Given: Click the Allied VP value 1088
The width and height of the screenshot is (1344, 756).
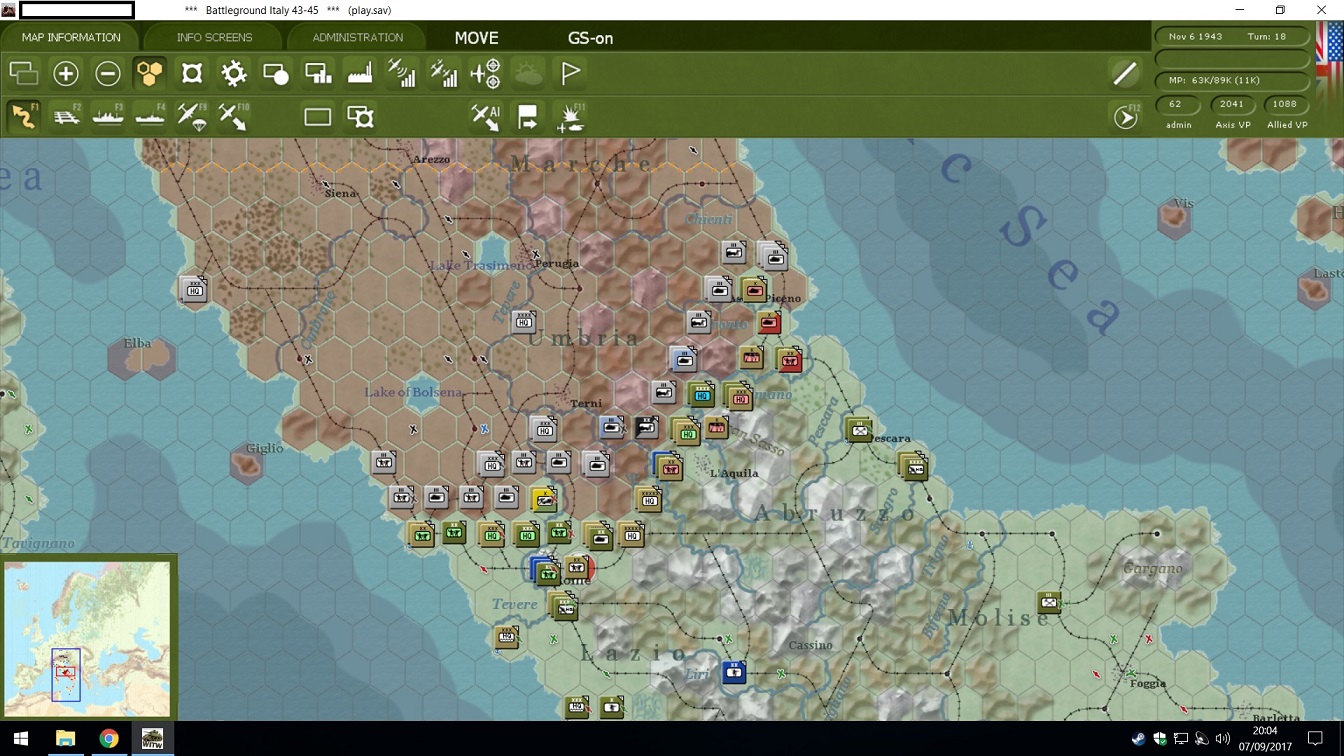Looking at the screenshot, I should pyautogui.click(x=1286, y=104).
